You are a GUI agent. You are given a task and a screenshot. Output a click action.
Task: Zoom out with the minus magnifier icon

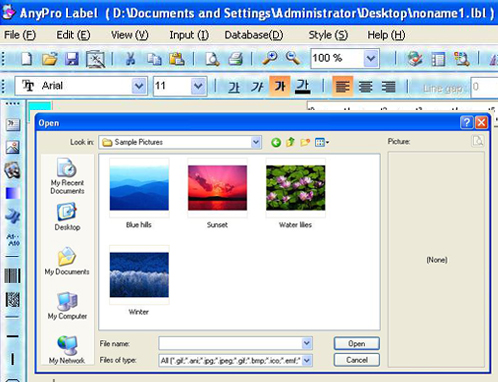pyautogui.click(x=293, y=58)
